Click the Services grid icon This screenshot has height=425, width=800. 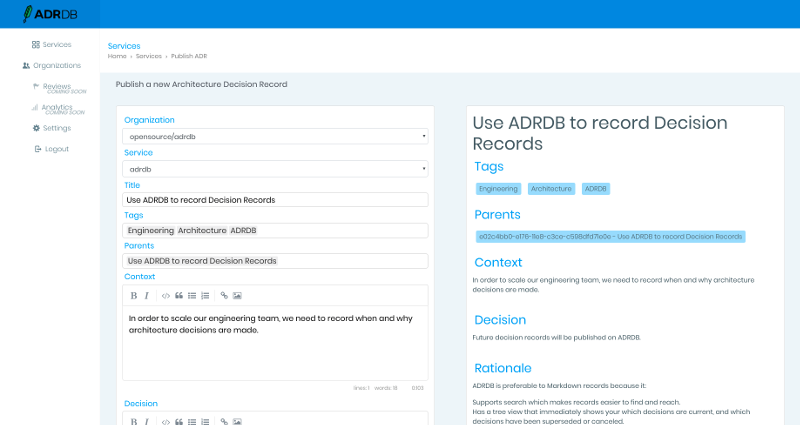[x=36, y=44]
